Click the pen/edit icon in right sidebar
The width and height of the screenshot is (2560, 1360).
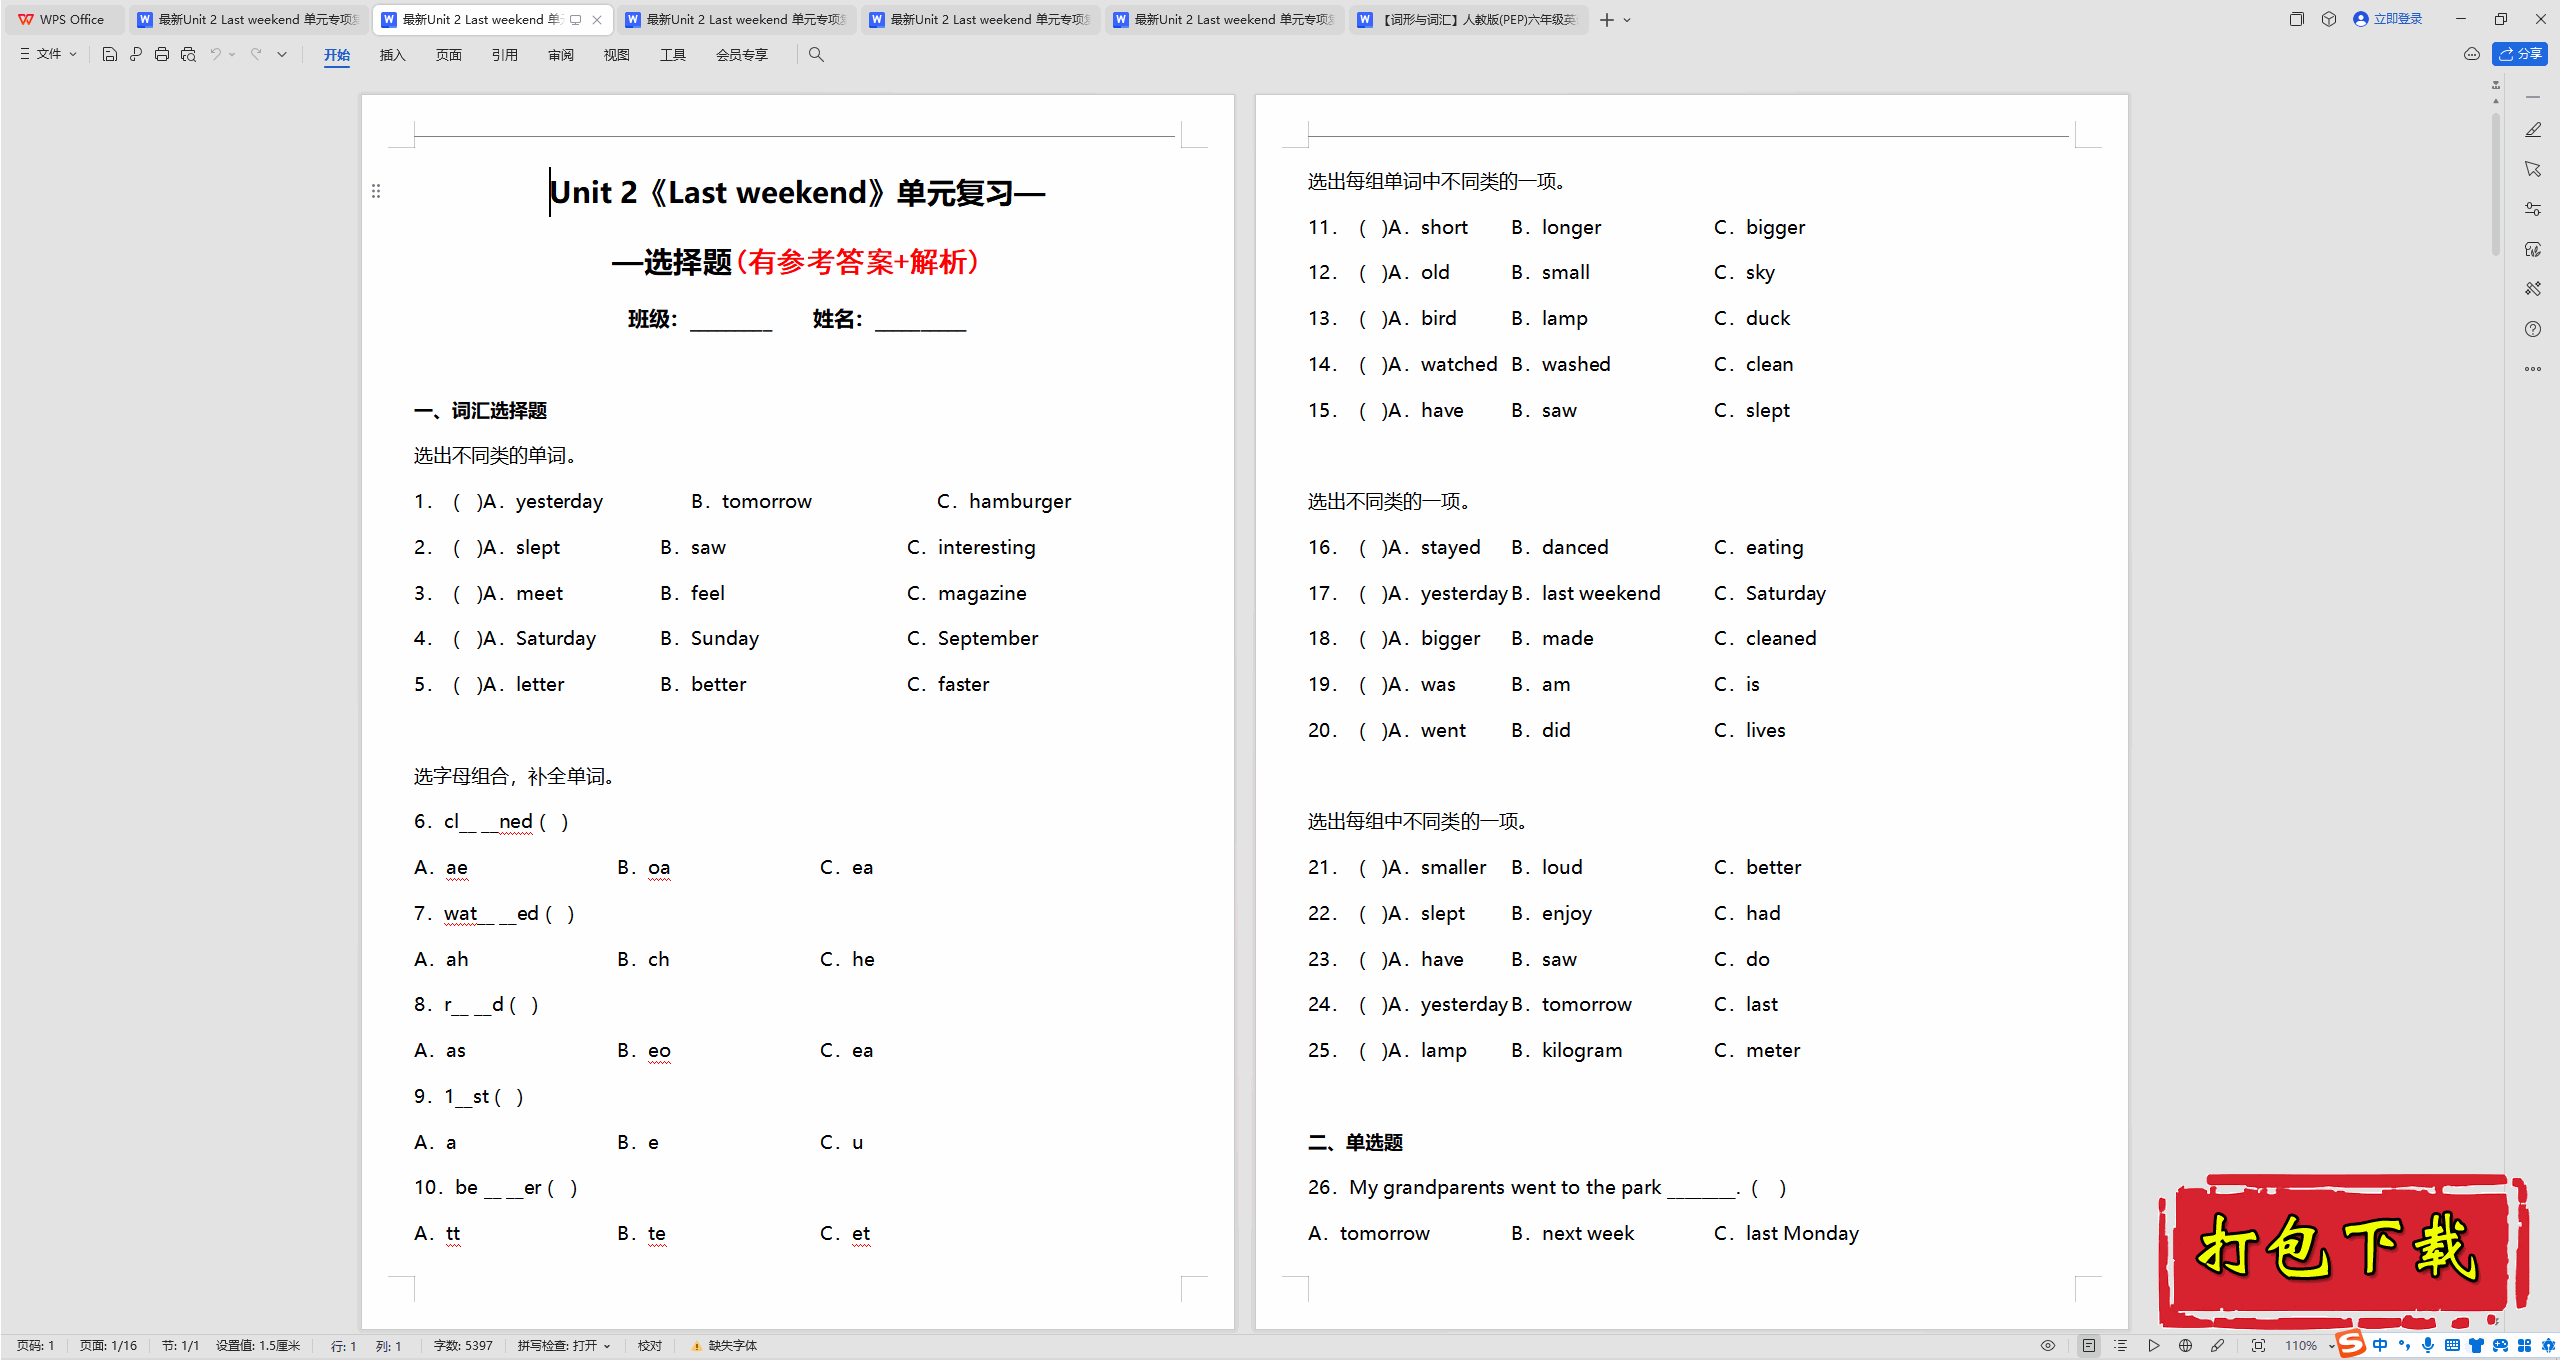tap(2533, 130)
